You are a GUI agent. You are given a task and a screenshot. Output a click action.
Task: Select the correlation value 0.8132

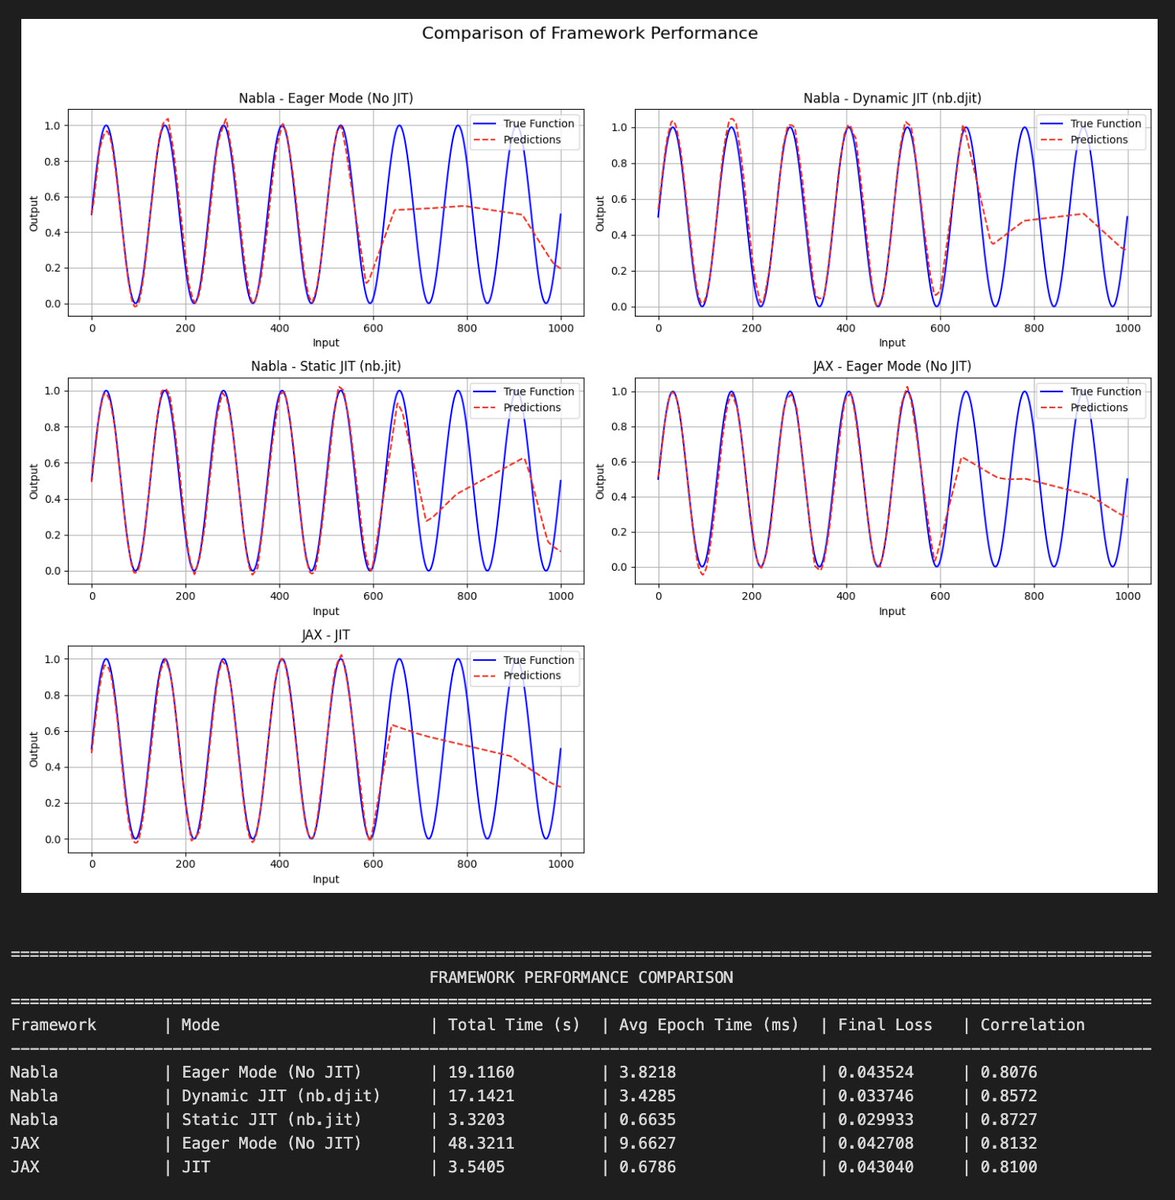pos(1009,1143)
